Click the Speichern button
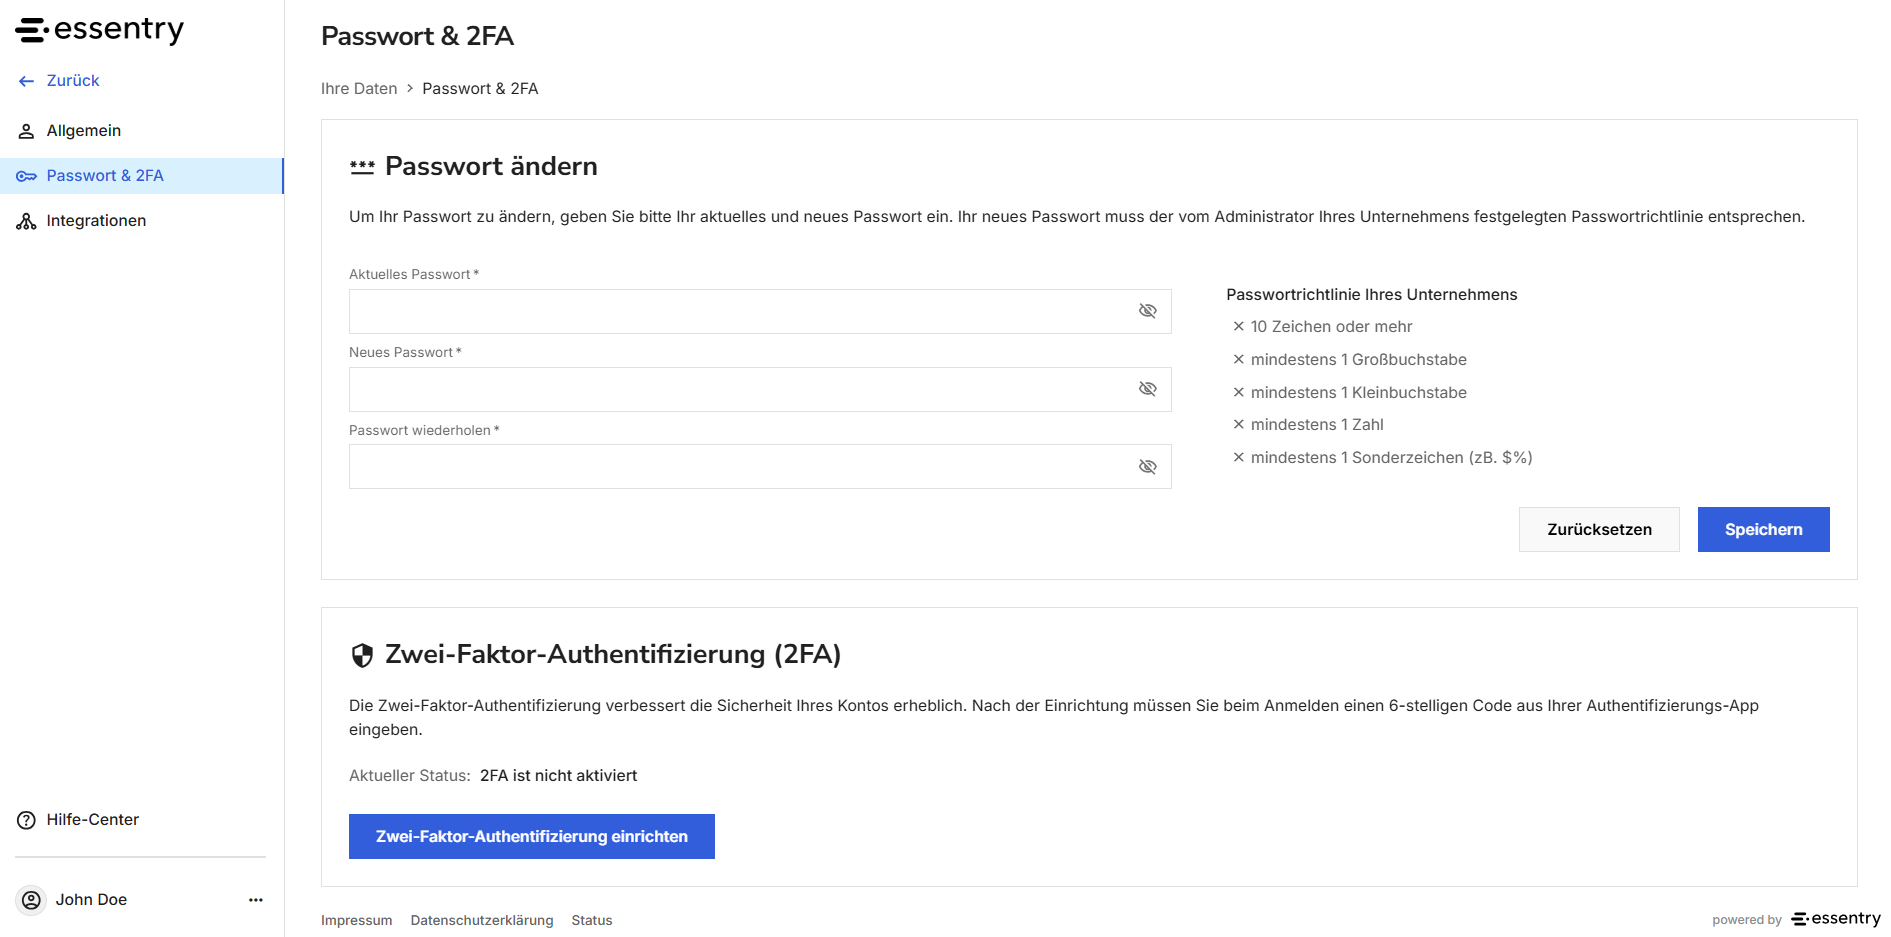Screen dimensions: 1891x937 1763,530
